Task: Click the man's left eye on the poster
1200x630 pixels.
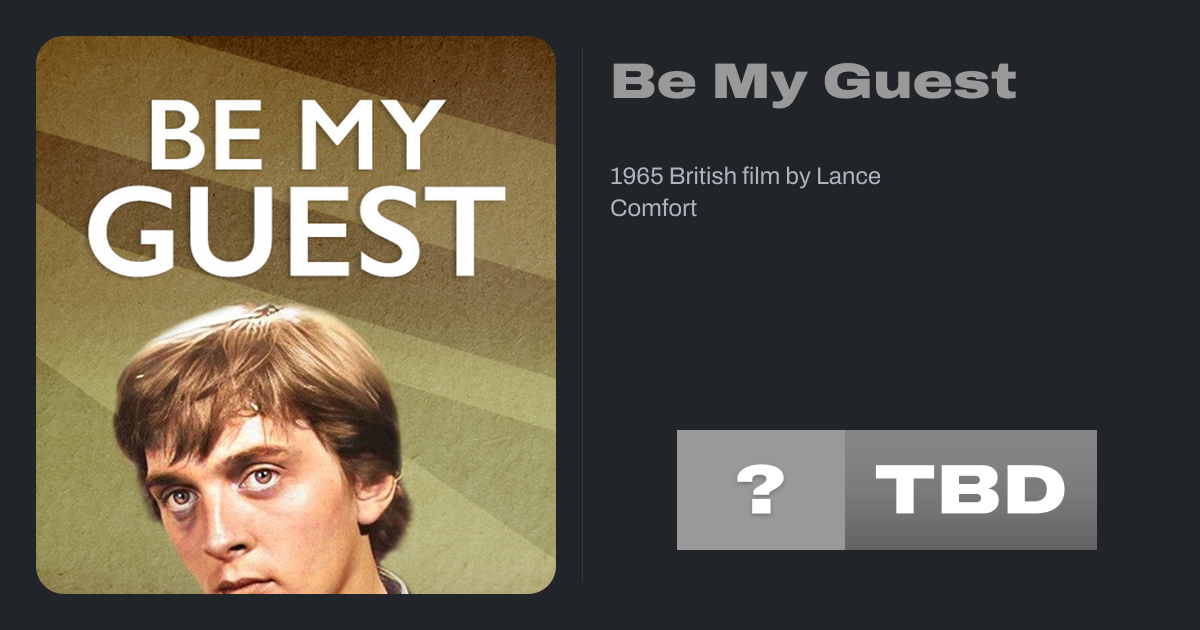Action: point(262,479)
